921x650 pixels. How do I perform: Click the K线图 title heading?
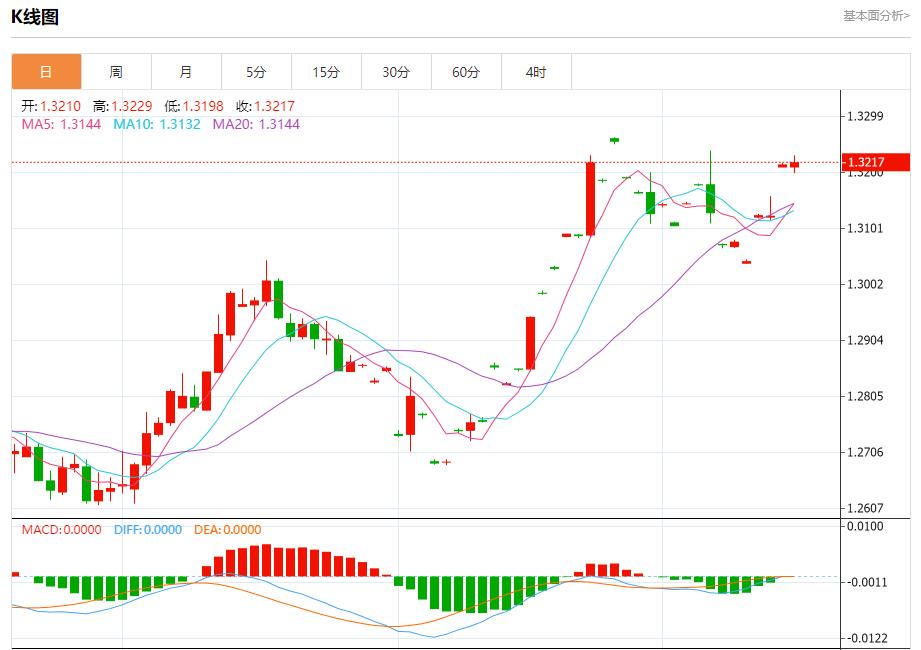tap(35, 16)
